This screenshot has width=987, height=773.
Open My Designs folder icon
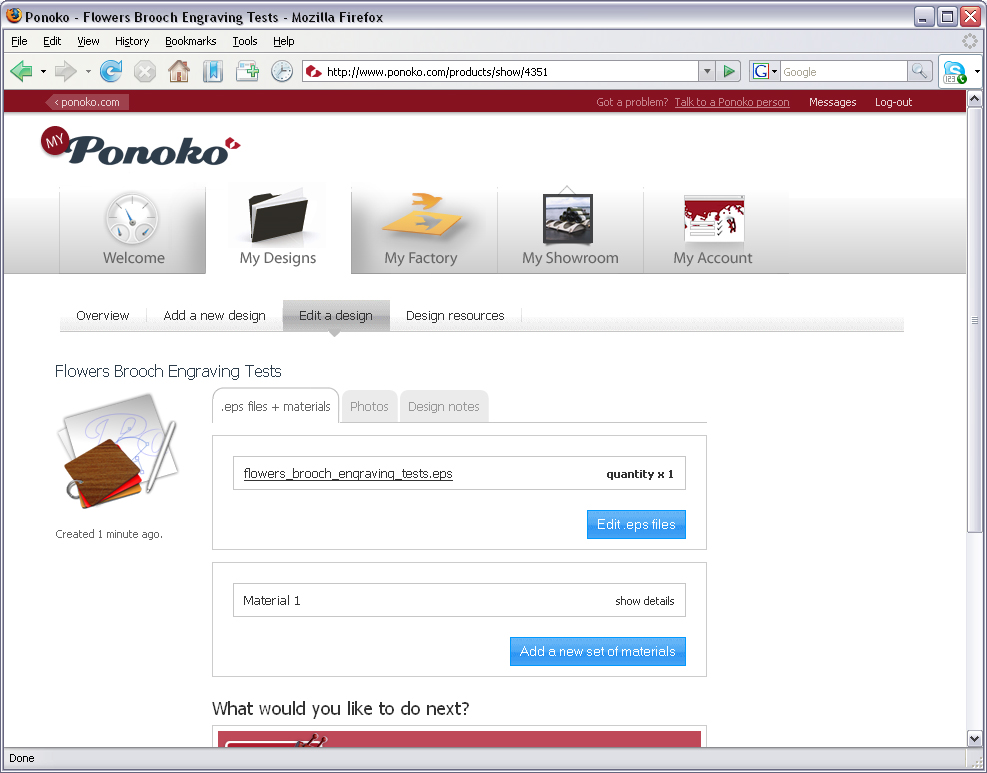point(278,217)
